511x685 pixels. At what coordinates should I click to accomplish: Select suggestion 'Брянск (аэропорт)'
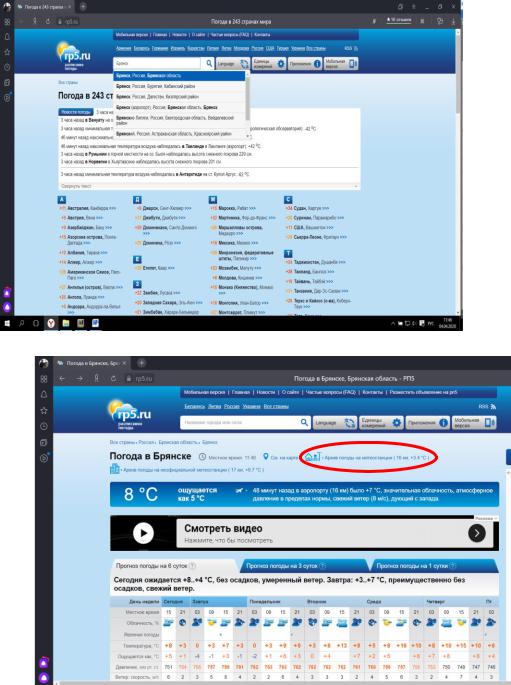[x=179, y=107]
